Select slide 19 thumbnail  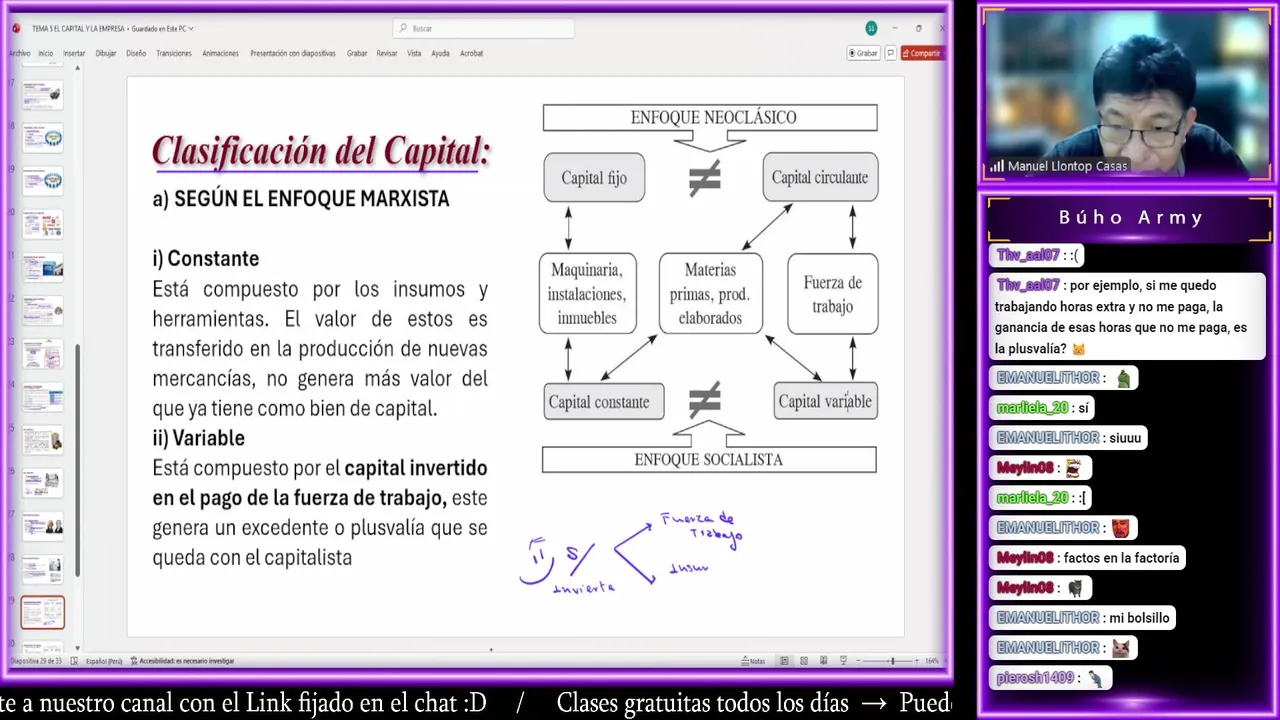pyautogui.click(x=43, y=180)
